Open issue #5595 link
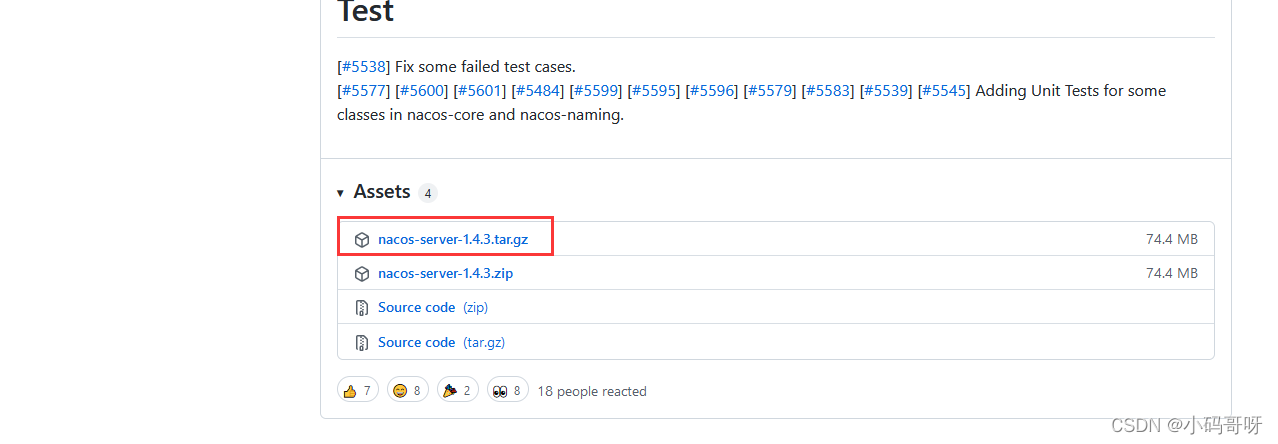This screenshot has height=444, width=1278. pos(655,91)
